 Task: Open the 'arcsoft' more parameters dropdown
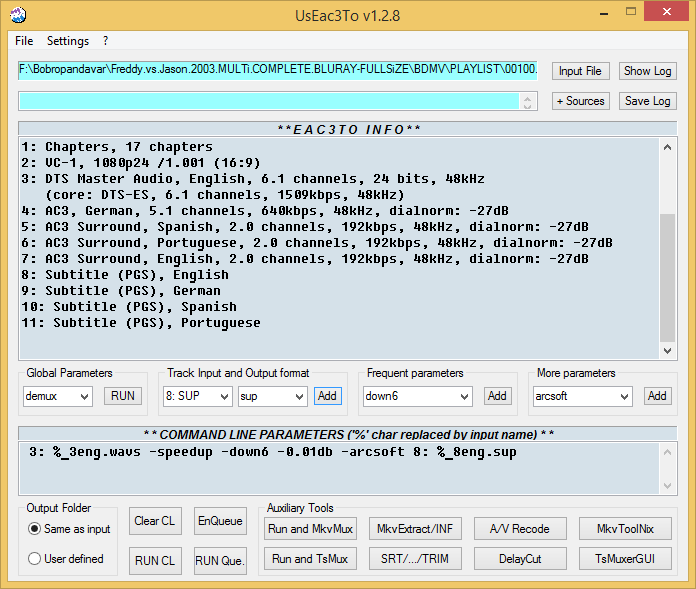pos(583,396)
